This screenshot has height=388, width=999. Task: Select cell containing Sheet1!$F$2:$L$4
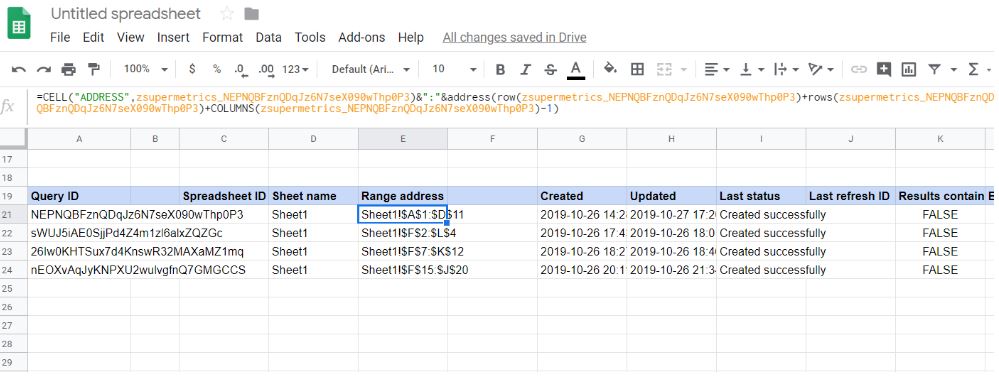click(403, 233)
